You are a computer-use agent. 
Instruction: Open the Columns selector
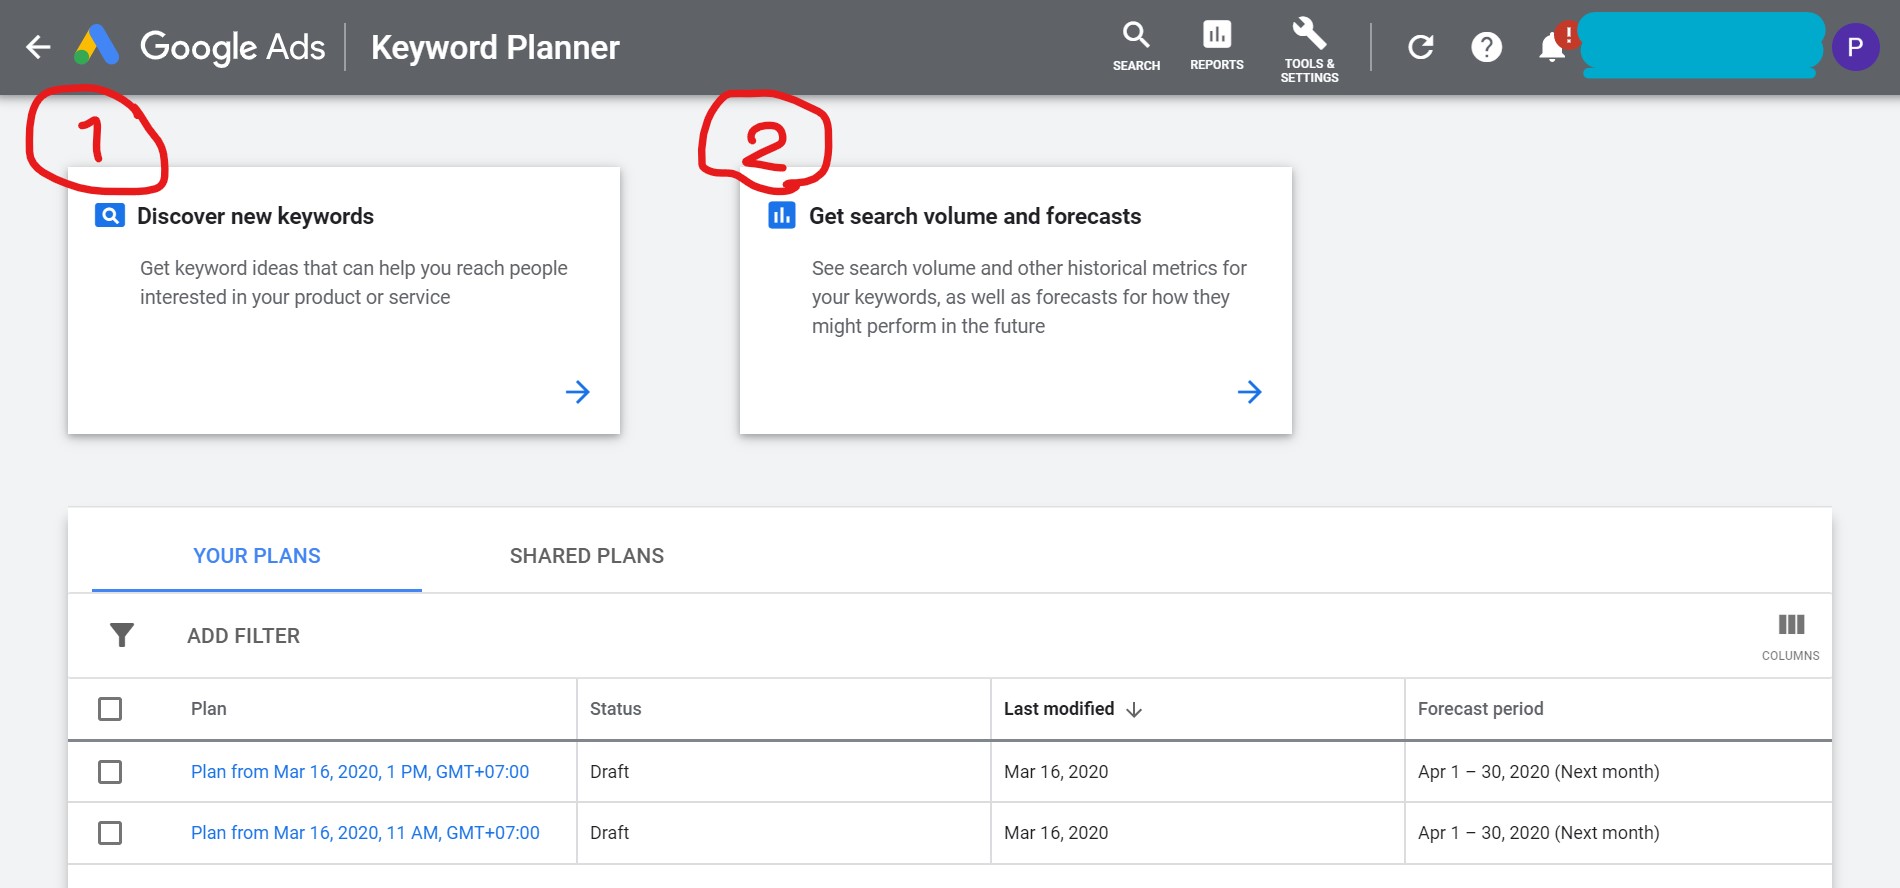pos(1790,636)
